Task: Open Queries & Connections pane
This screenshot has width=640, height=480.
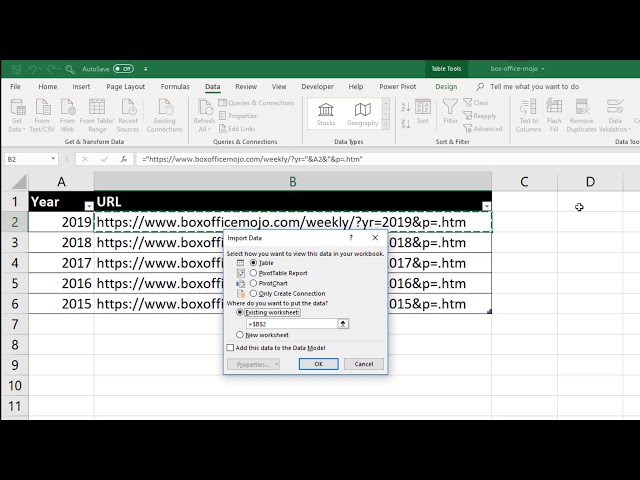Action: [256, 103]
